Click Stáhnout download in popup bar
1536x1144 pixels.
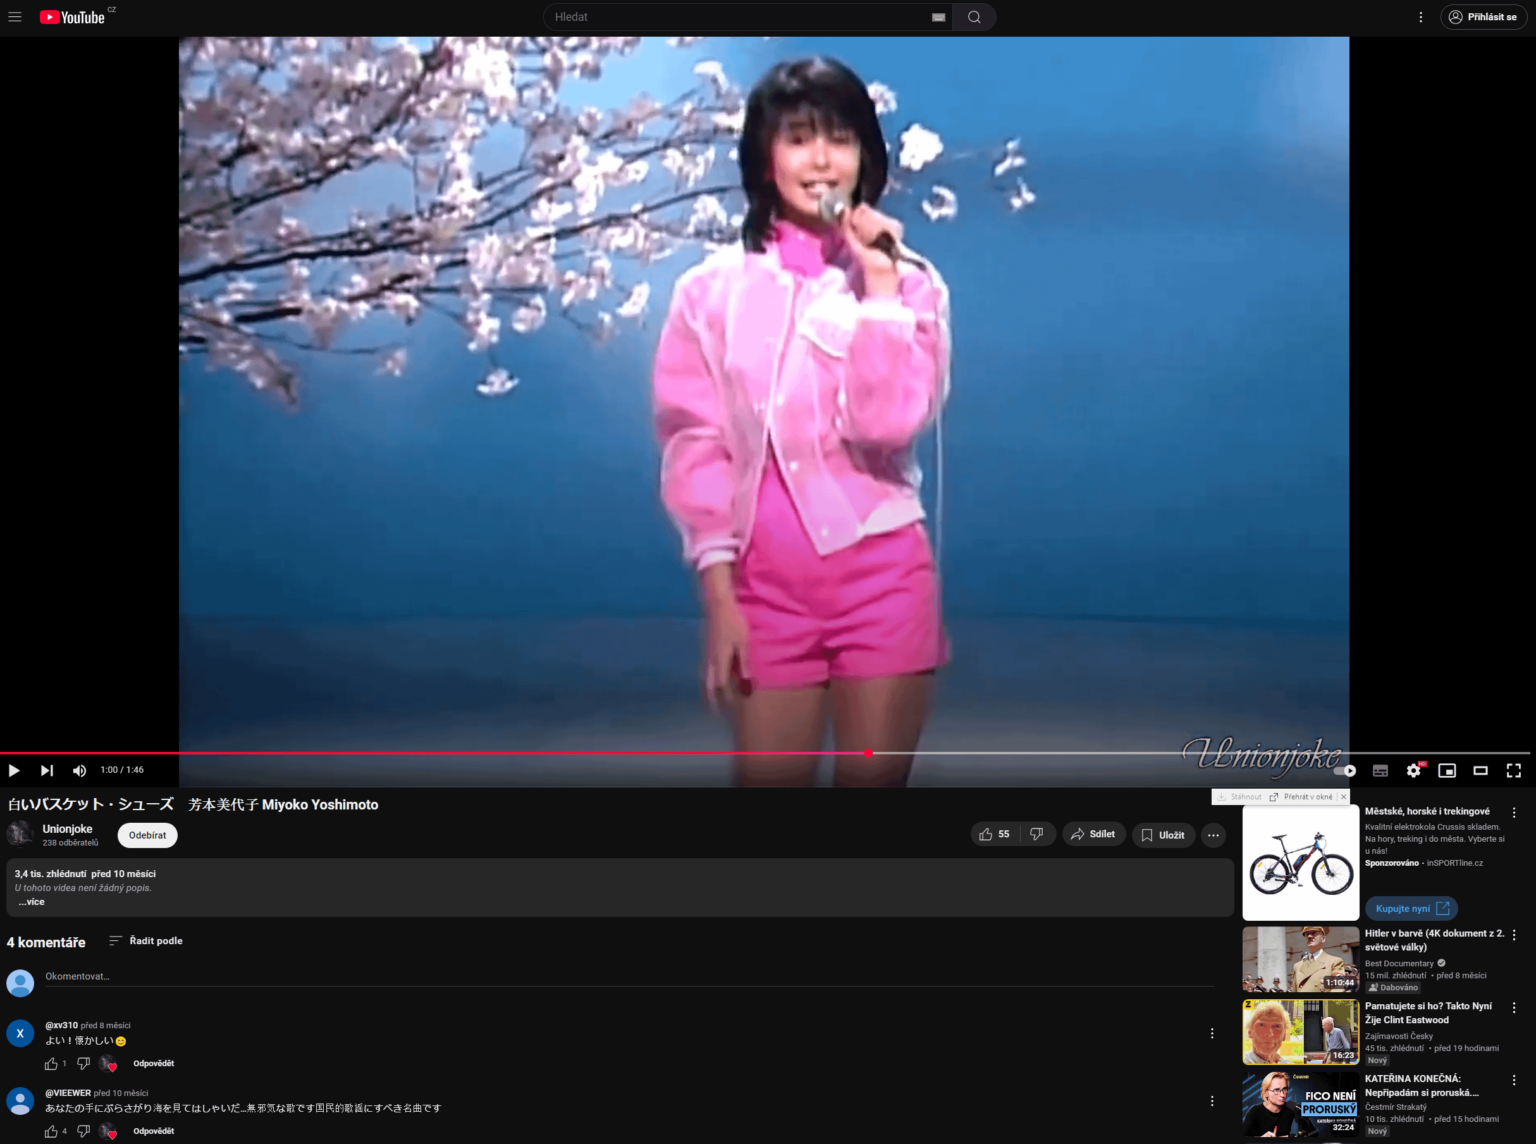[1240, 797]
